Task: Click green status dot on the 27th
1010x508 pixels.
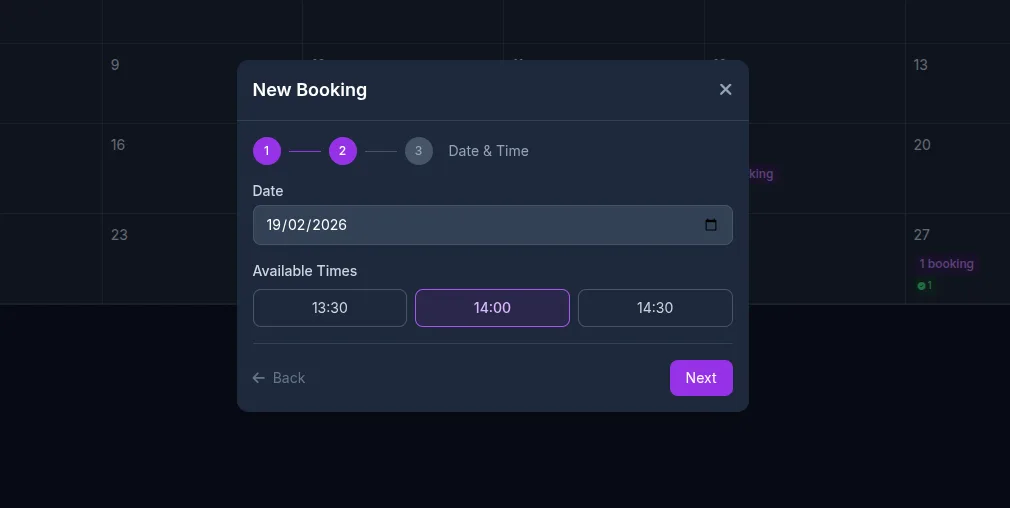Action: (x=921, y=286)
